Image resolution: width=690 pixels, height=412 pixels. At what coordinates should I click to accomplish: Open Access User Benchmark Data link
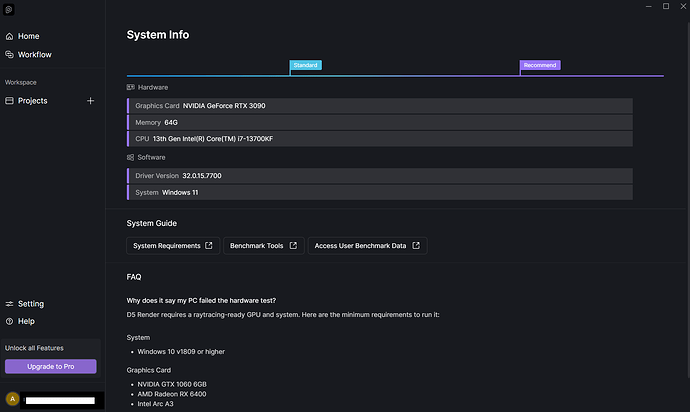367,246
